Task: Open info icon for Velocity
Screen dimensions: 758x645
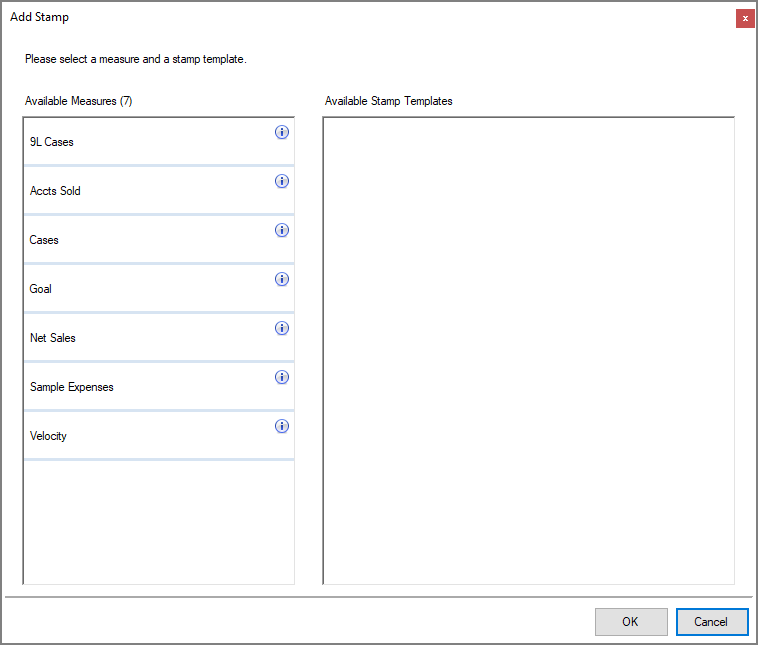Action: [282, 426]
